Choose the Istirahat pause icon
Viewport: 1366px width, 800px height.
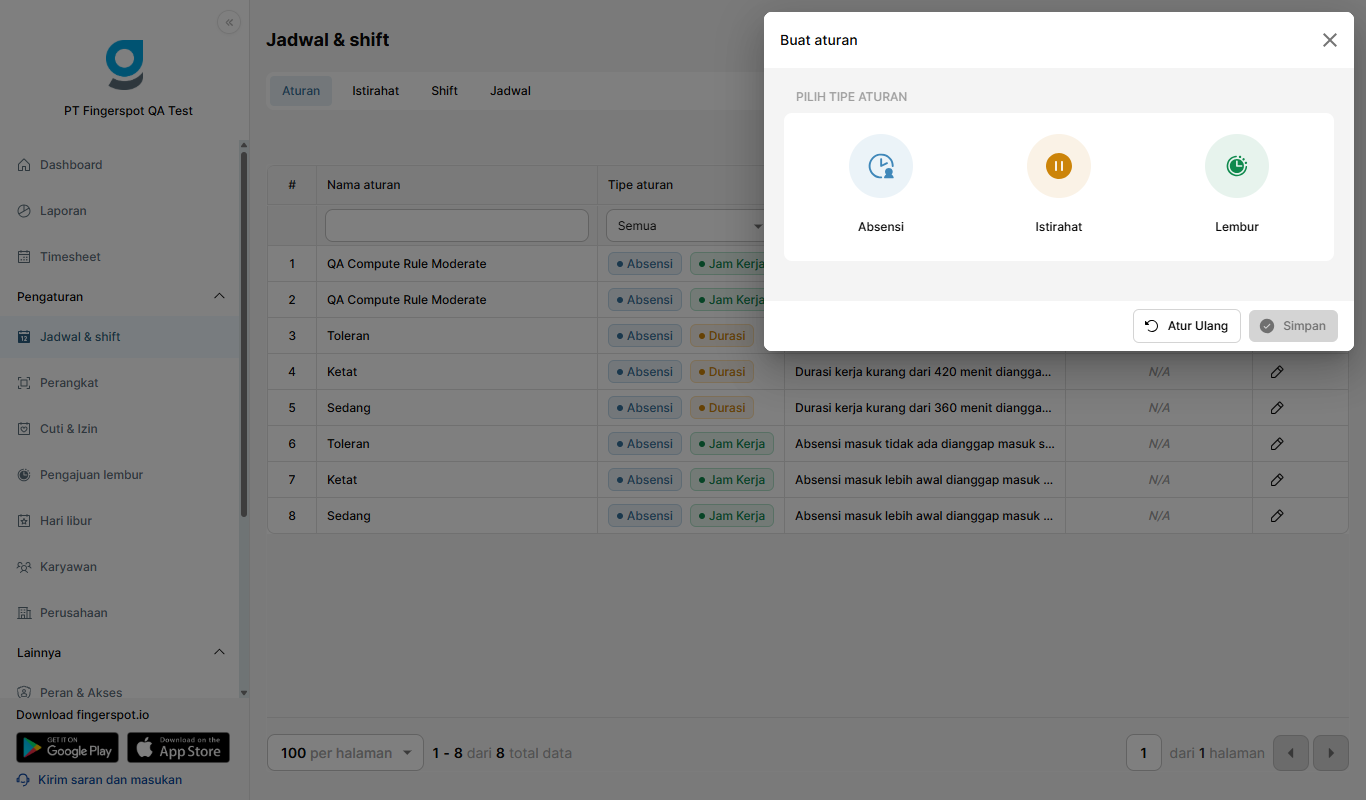pyautogui.click(x=1059, y=166)
